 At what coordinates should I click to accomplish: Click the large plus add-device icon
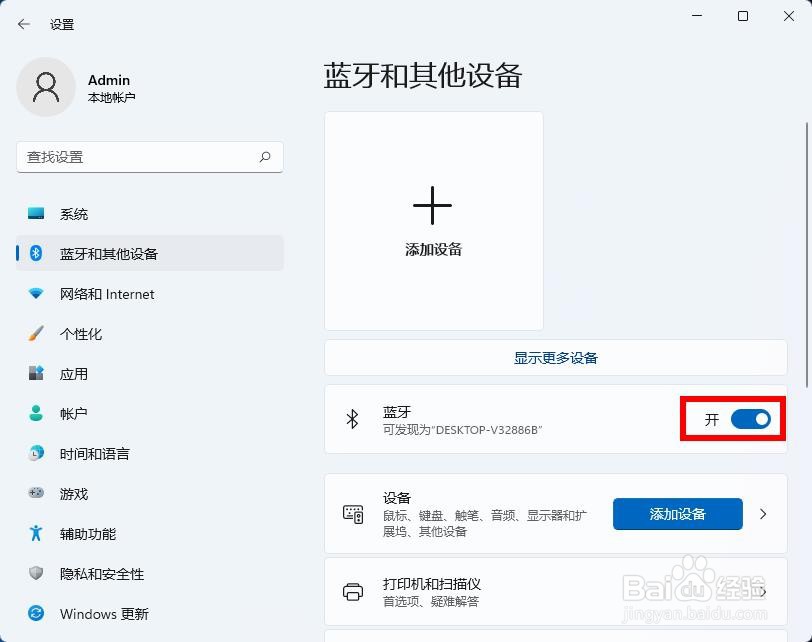click(432, 206)
